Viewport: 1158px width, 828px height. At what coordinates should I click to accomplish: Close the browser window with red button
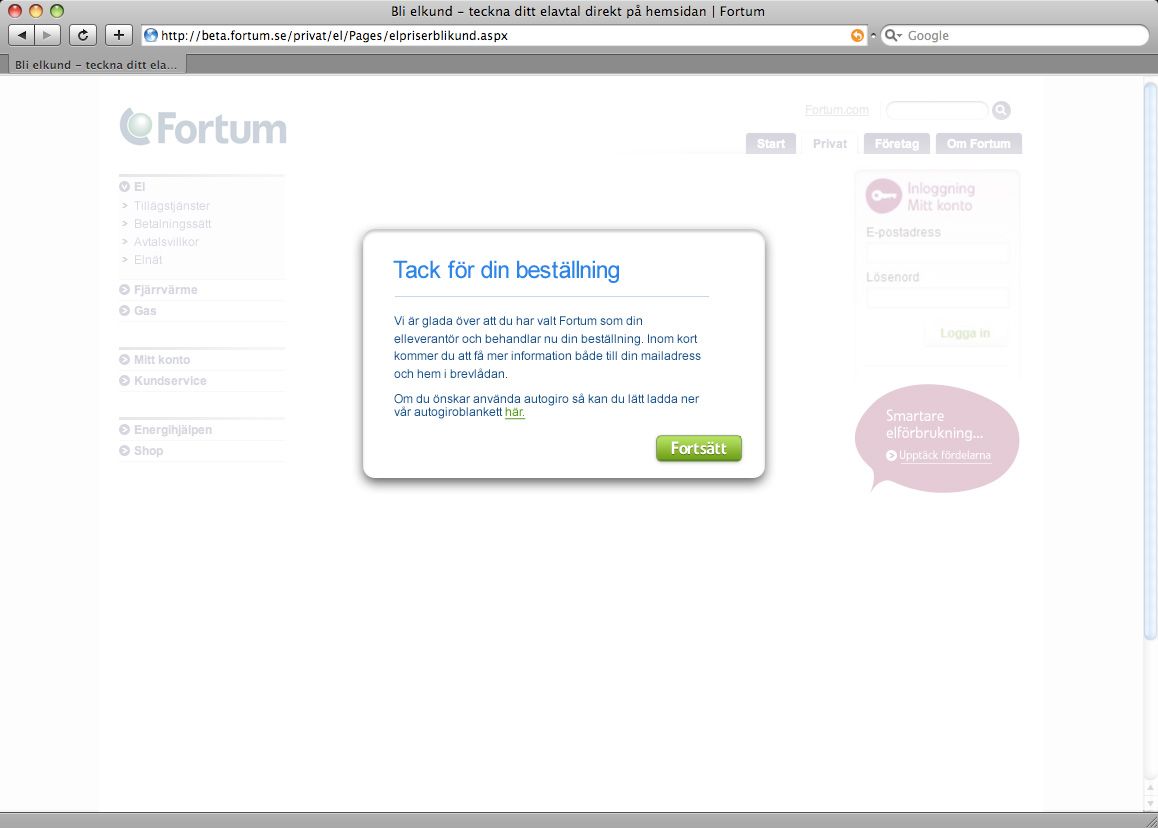[x=15, y=11]
